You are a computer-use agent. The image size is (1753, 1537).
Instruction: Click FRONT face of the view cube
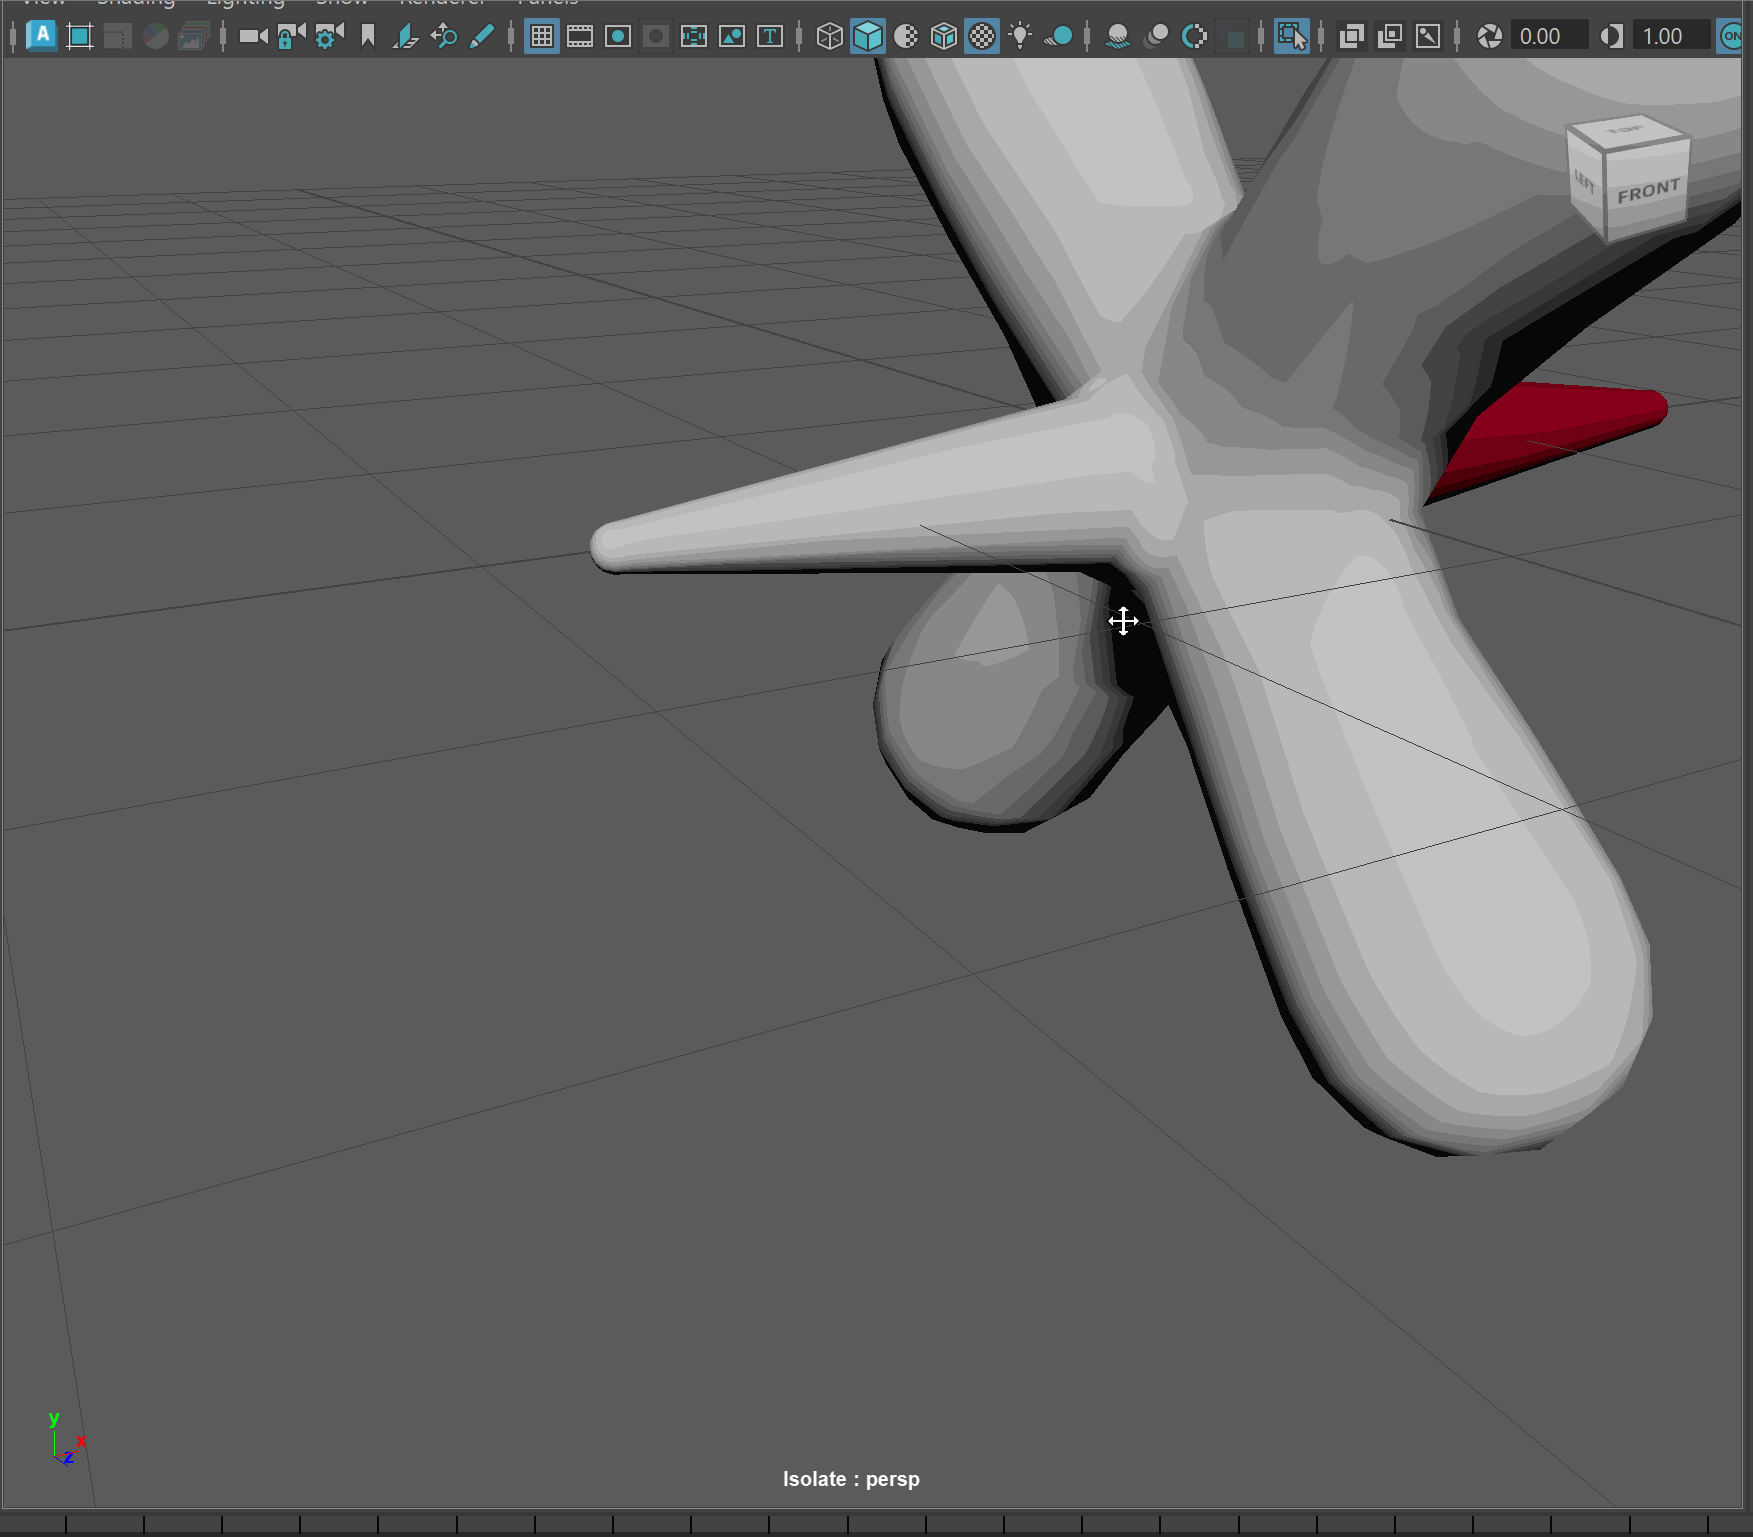click(1648, 192)
